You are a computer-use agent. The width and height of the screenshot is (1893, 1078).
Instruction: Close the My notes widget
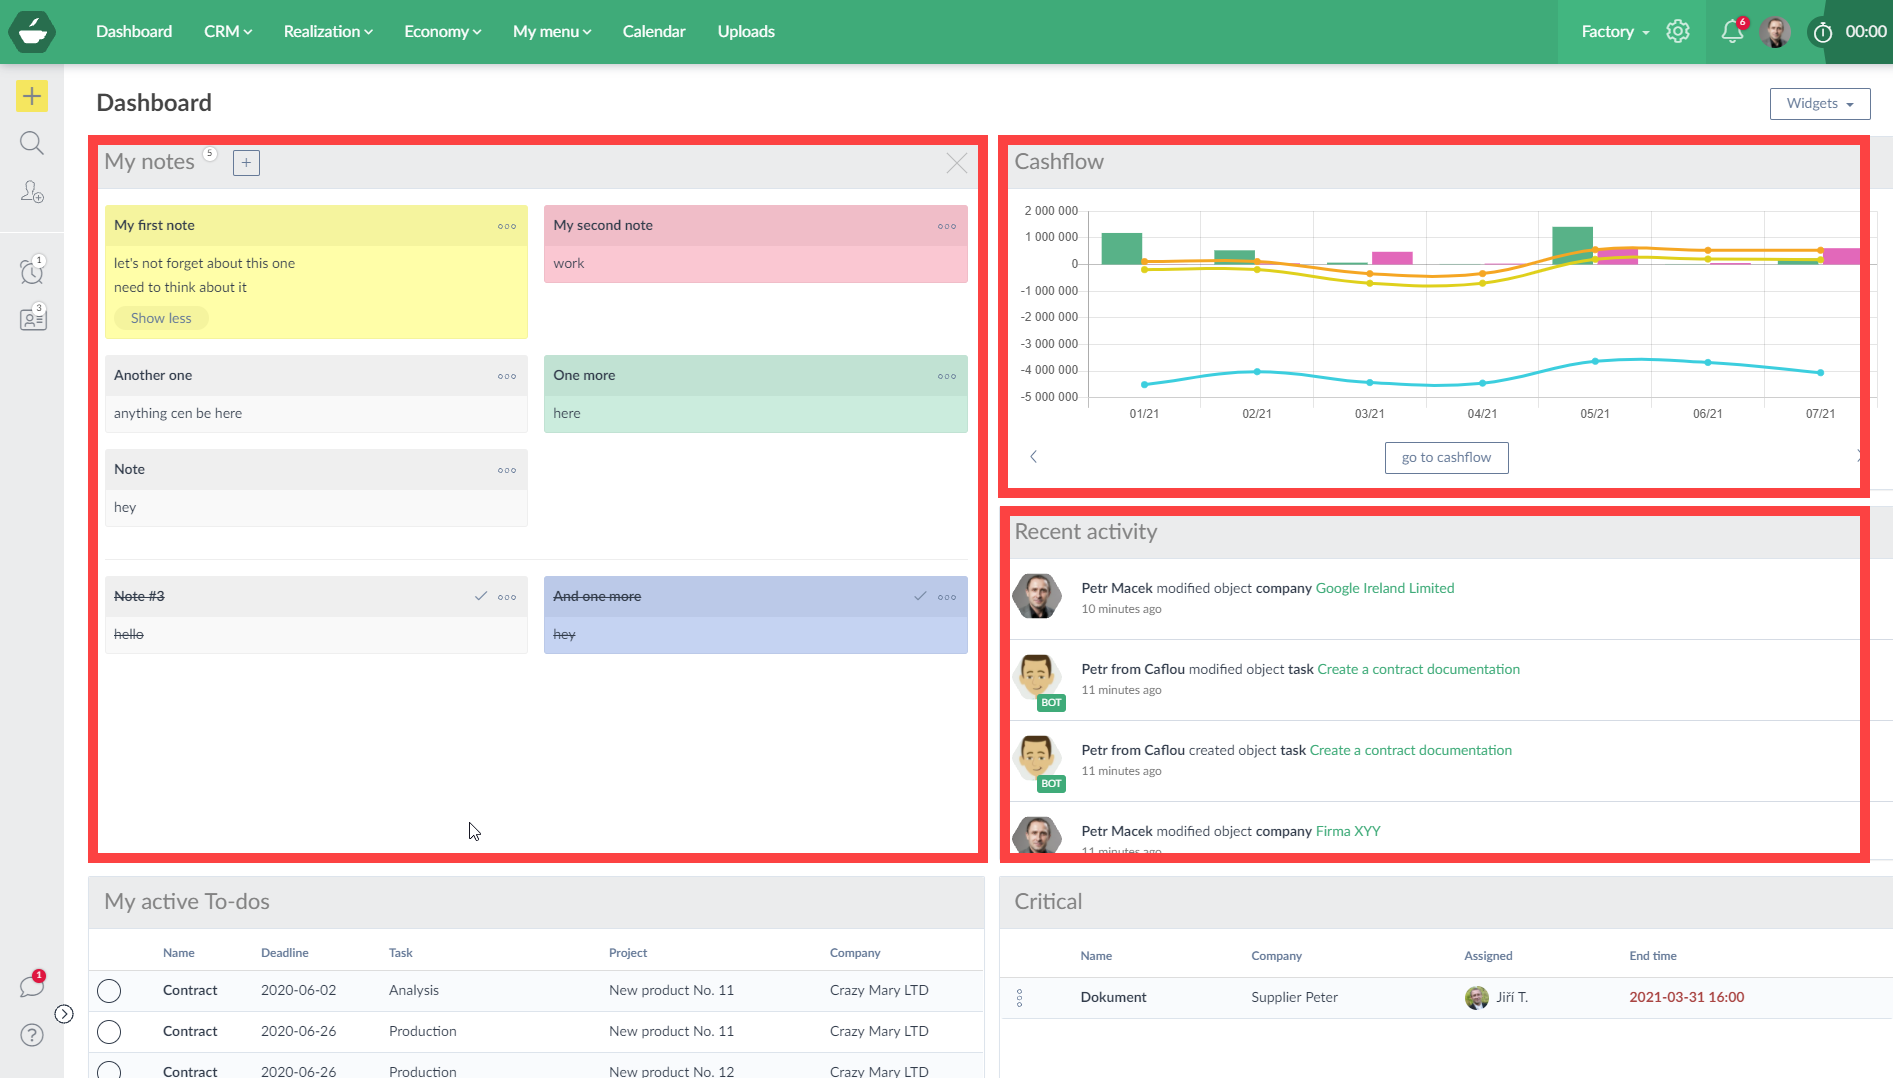[957, 163]
